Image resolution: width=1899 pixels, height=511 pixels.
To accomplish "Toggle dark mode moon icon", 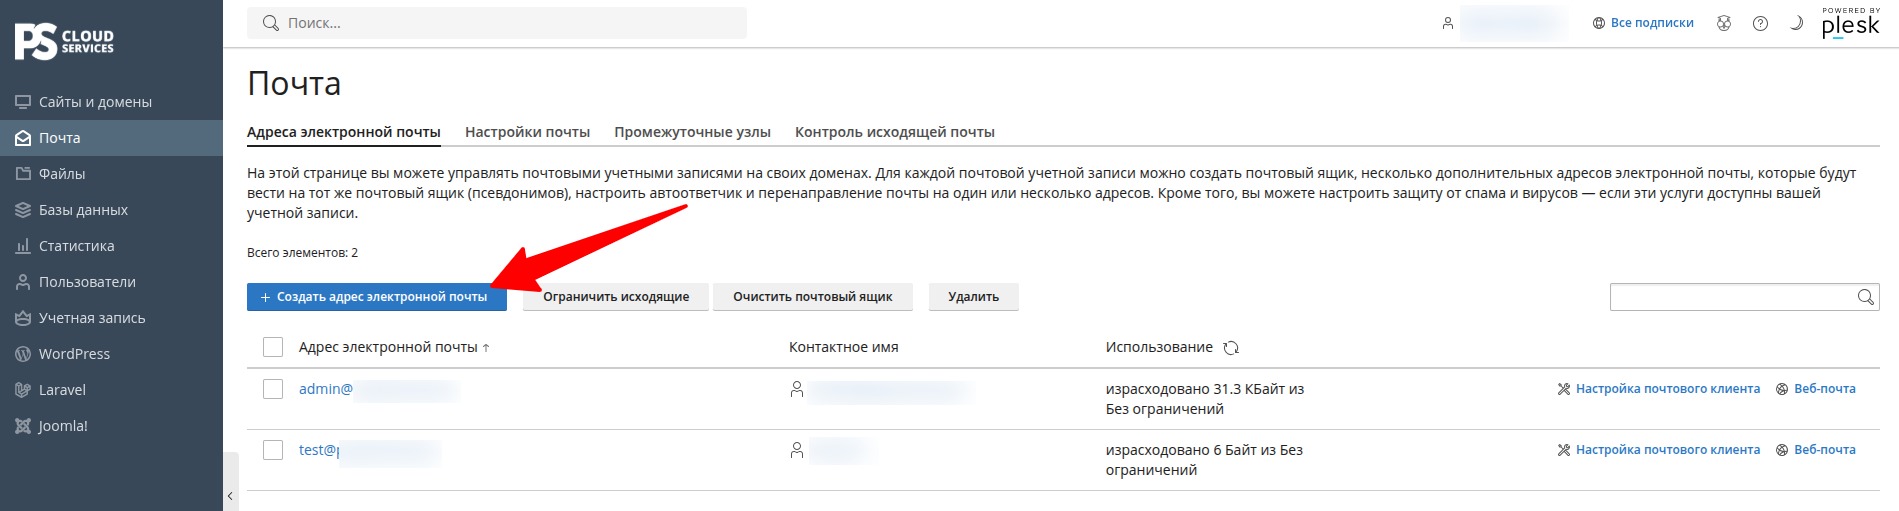I will (x=1796, y=23).
